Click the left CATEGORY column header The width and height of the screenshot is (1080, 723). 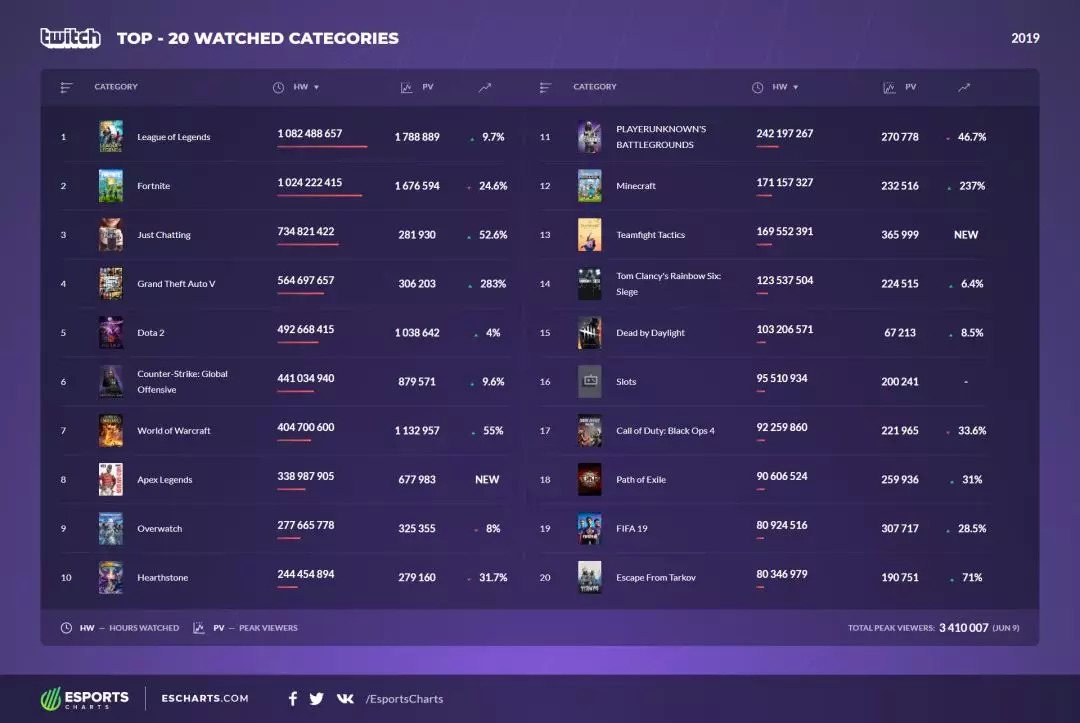(x=116, y=87)
